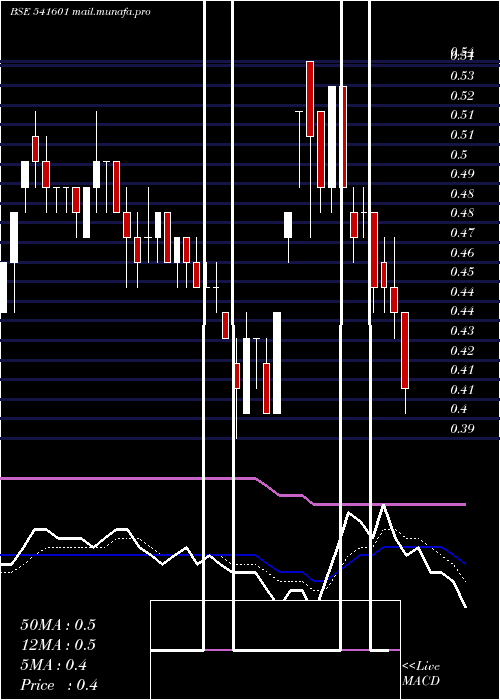Click the 50MA : 0.5 readout
This screenshot has height=700, width=500.
pos(58,625)
